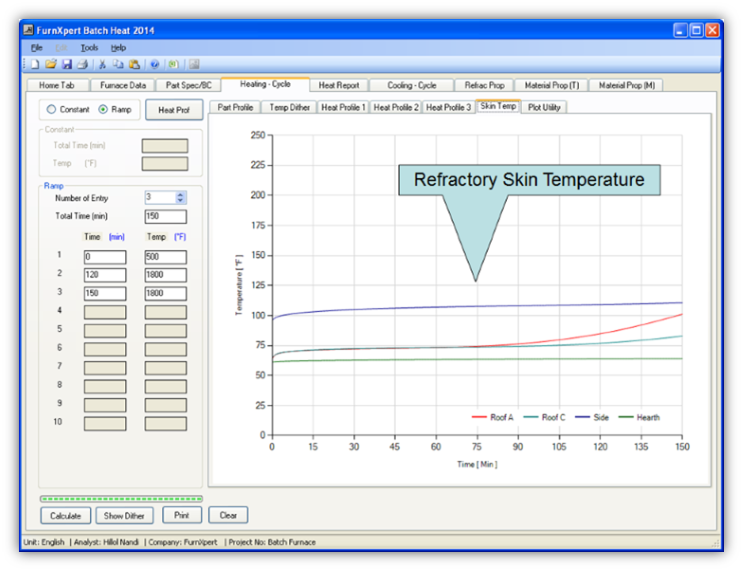
Task: Click 'Company: FurnXpert' in status bar
Action: pos(183,542)
